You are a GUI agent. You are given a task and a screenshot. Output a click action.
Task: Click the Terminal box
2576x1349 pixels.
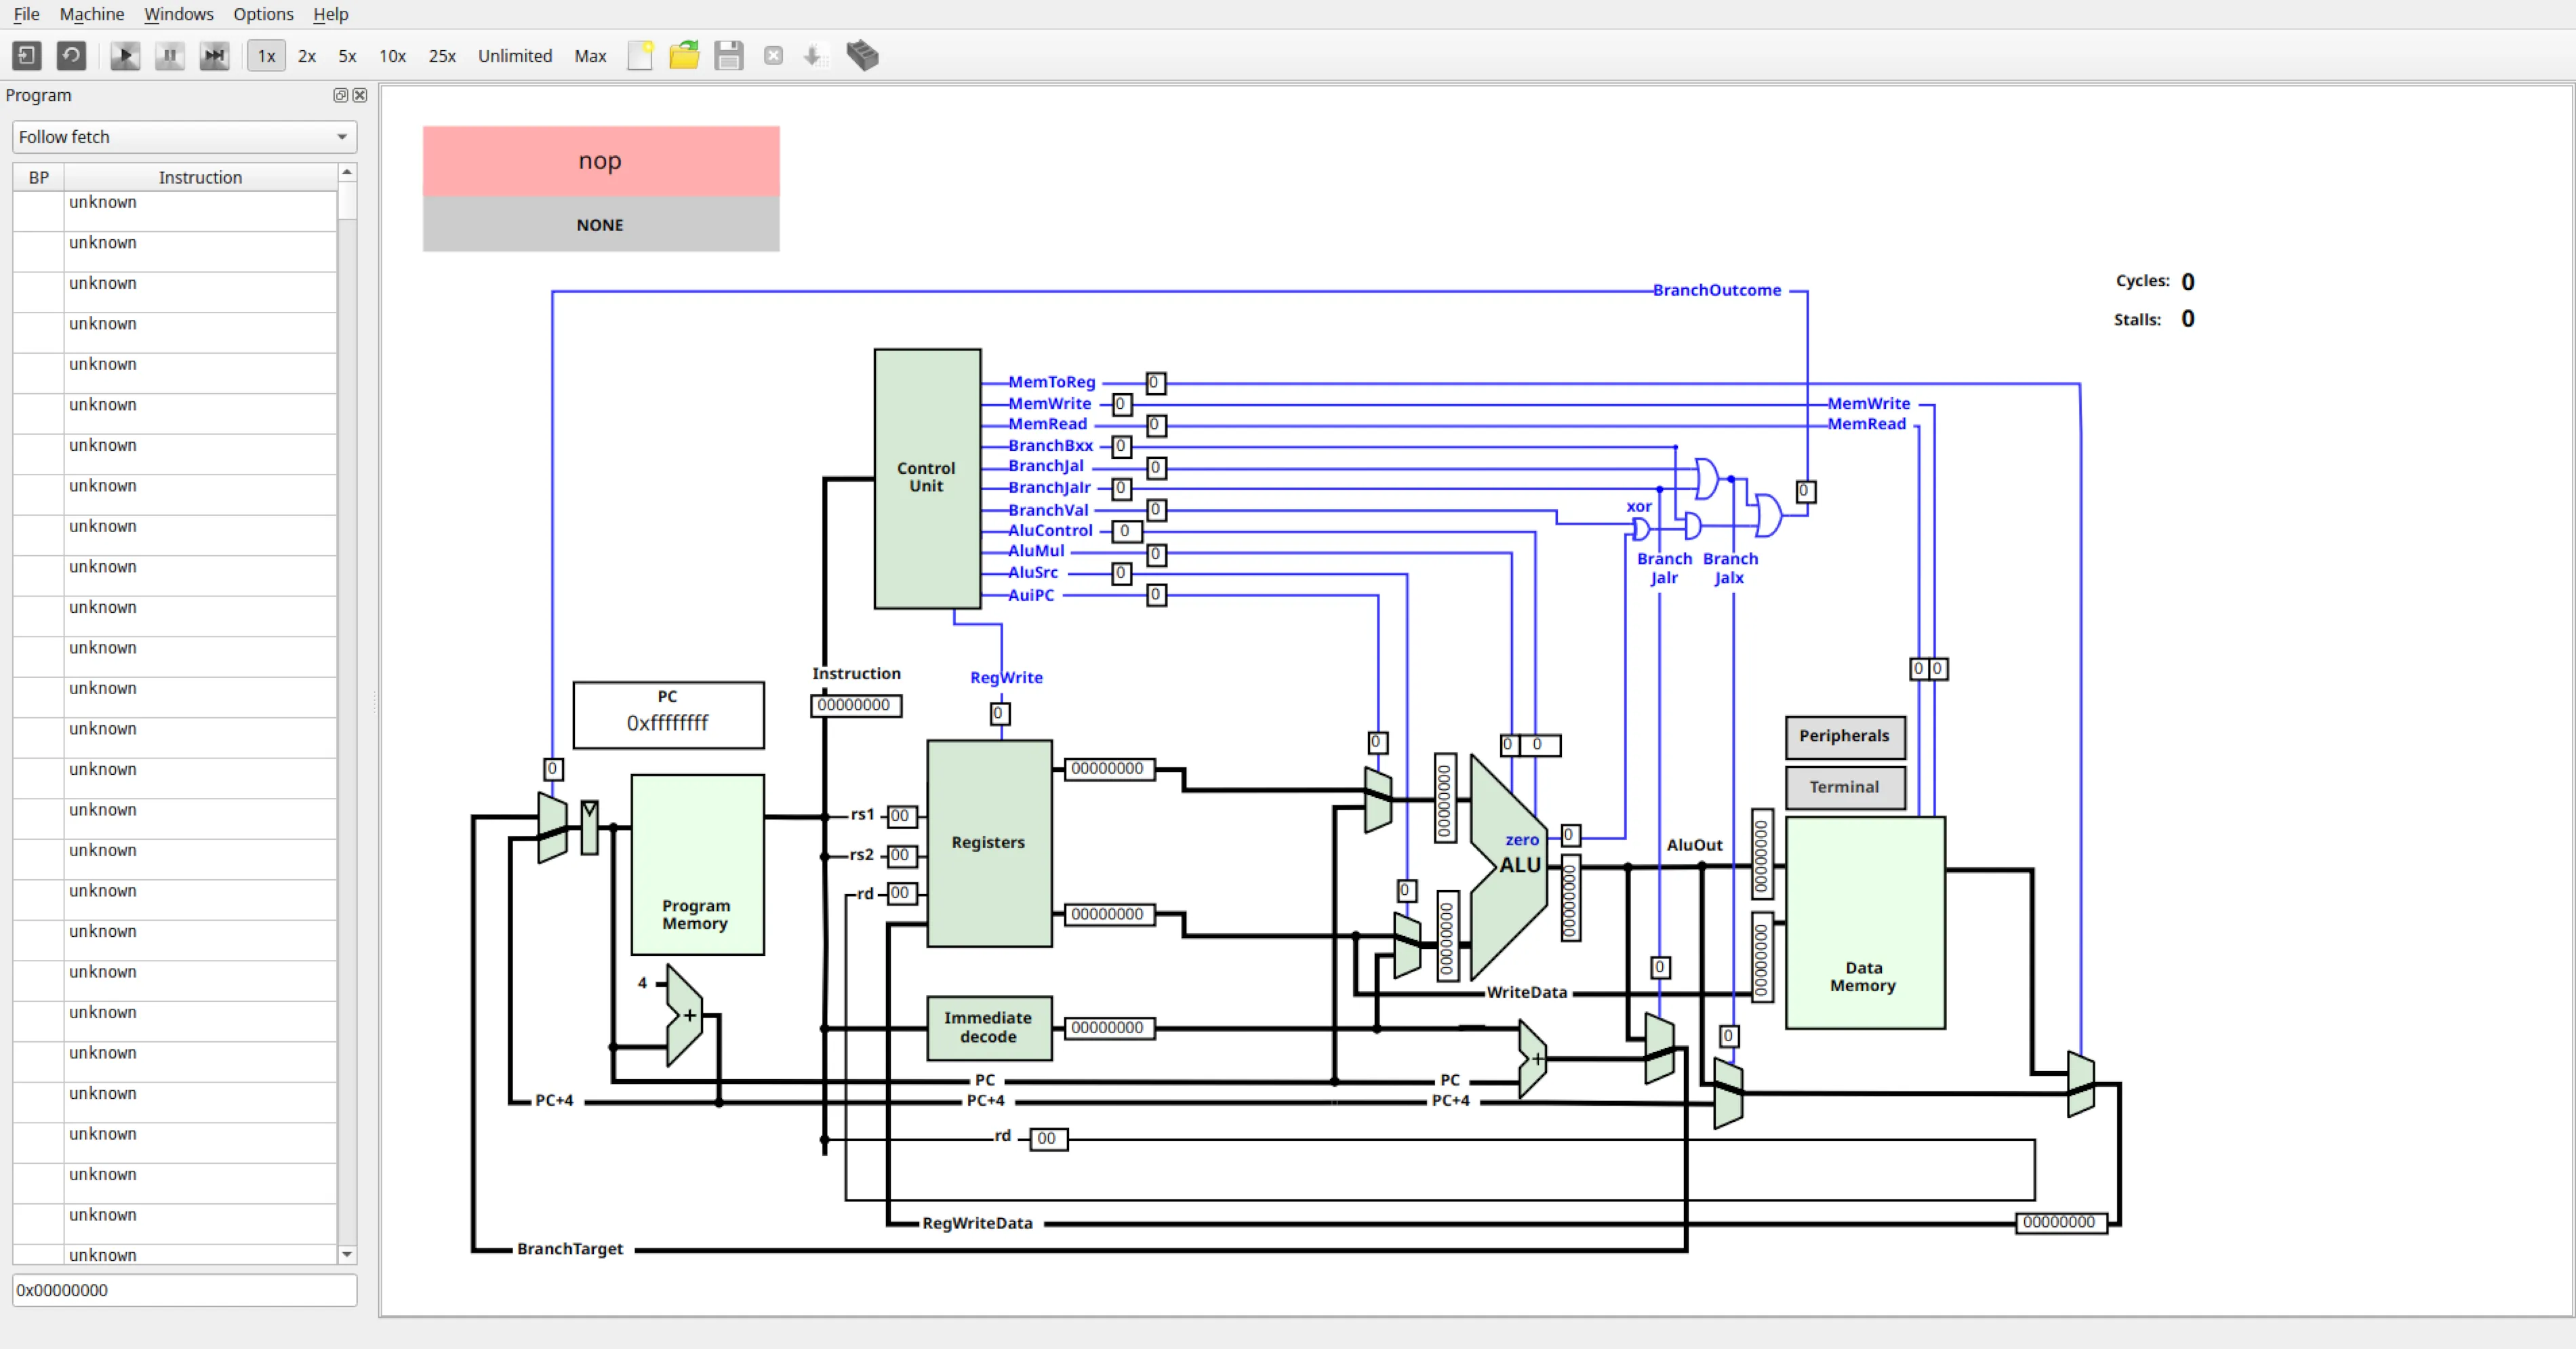click(x=1845, y=787)
